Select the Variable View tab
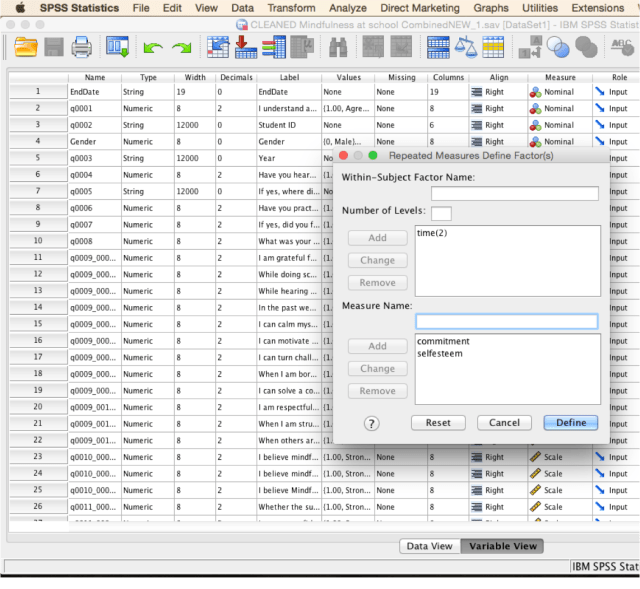Viewport: 640px width, 589px height. pyautogui.click(x=502, y=546)
